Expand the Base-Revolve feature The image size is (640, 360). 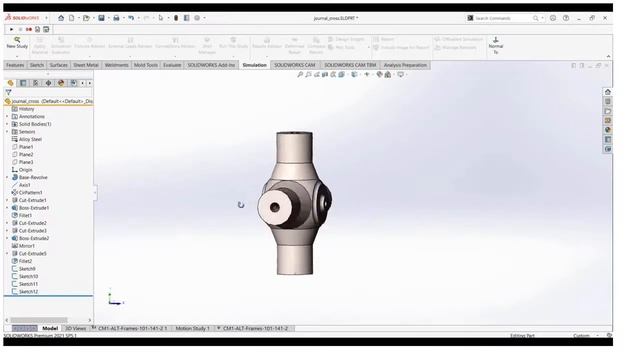pyautogui.click(x=7, y=178)
